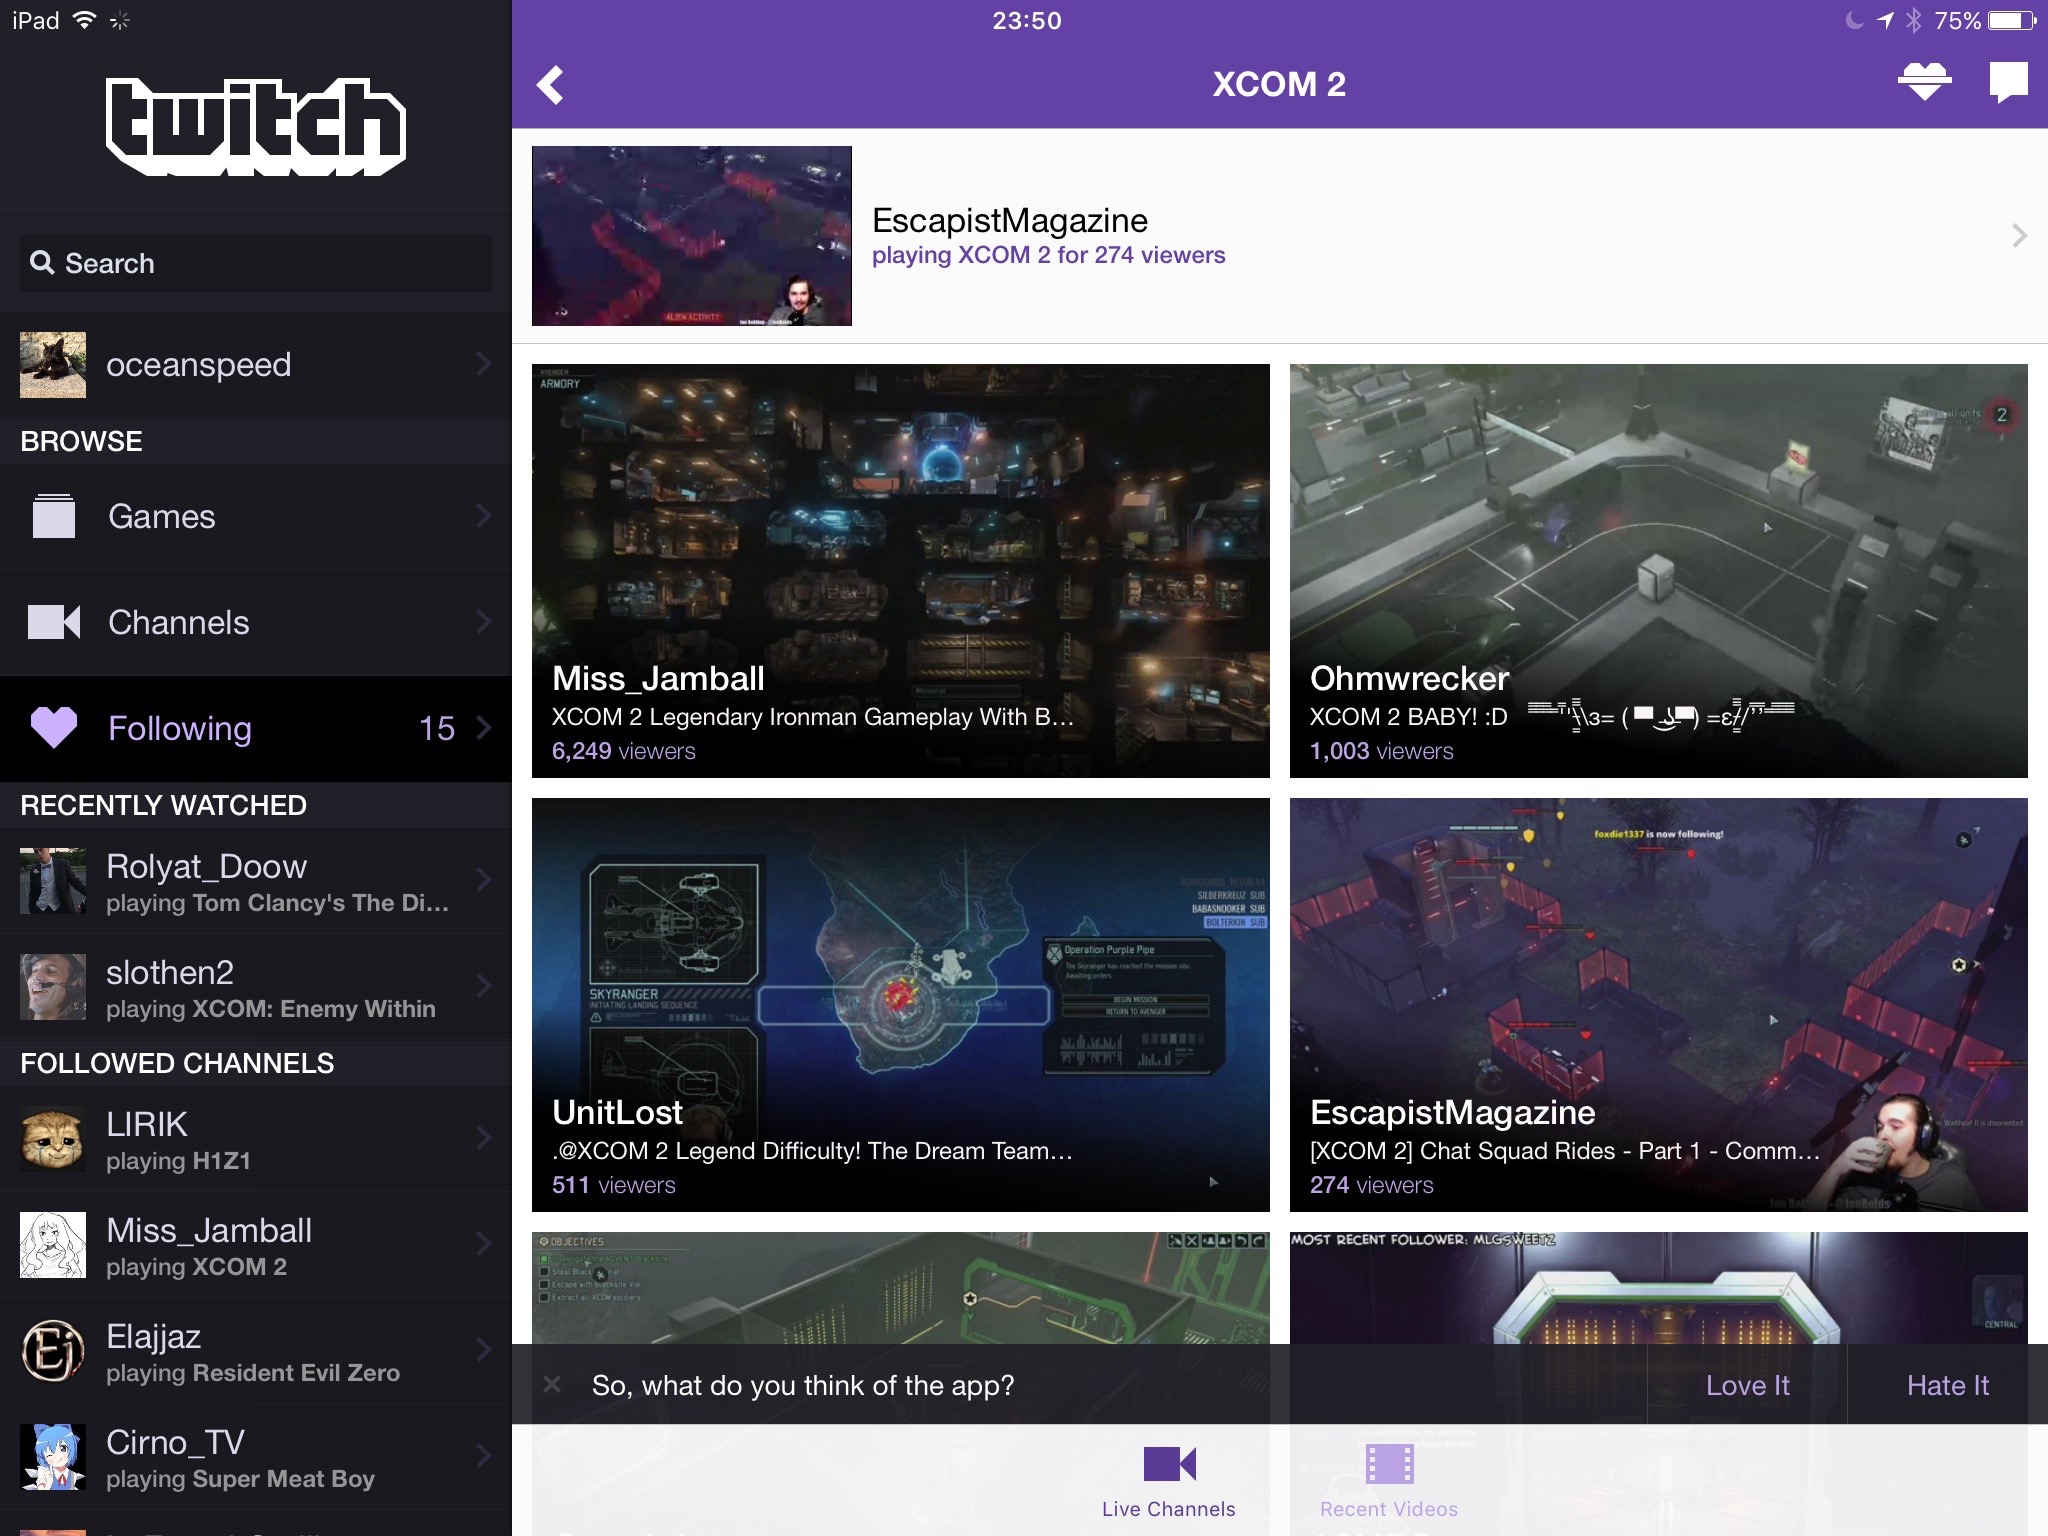This screenshot has width=2048, height=1536.
Task: Open Miss_Jamball stream thumbnail
Action: coord(900,570)
